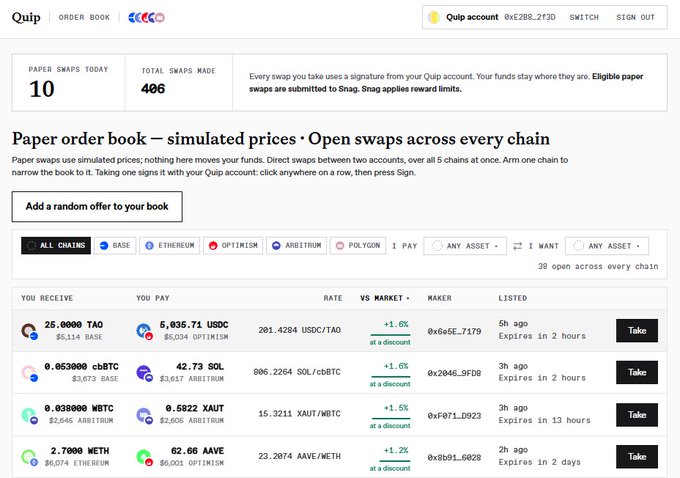Viewport: 680px width, 478px height.
Task: Click the MAKER column header
Action: click(439, 298)
